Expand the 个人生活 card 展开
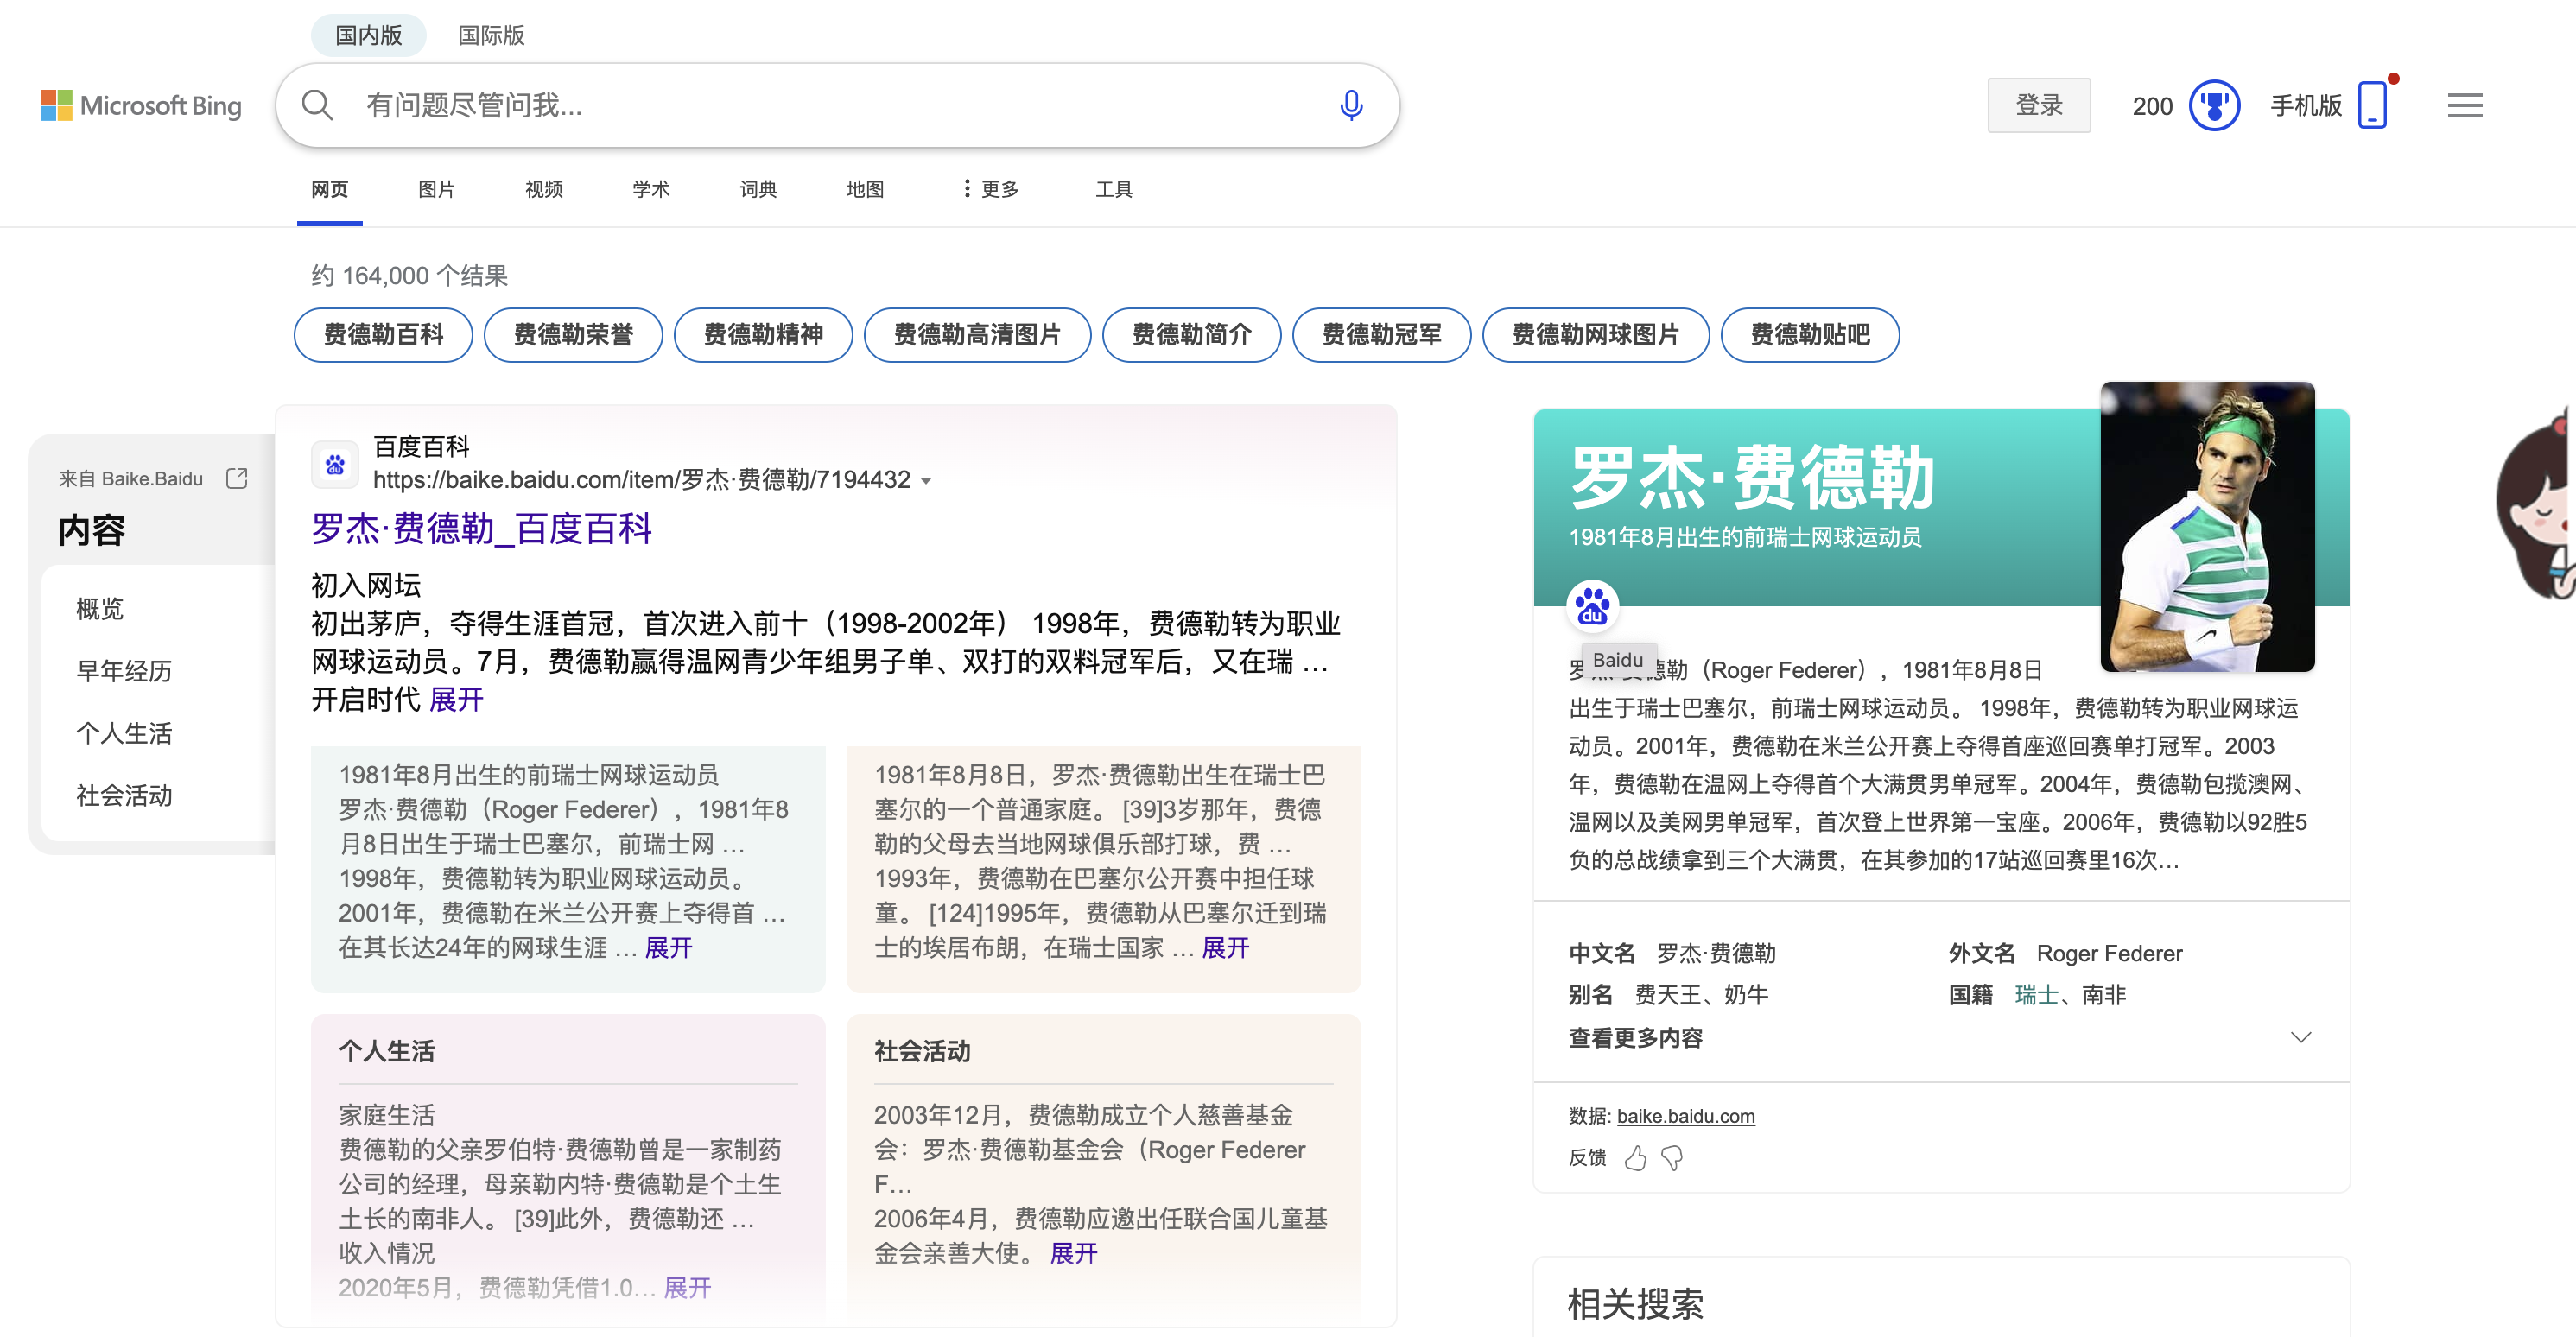This screenshot has height=1337, width=2576. click(x=687, y=1287)
